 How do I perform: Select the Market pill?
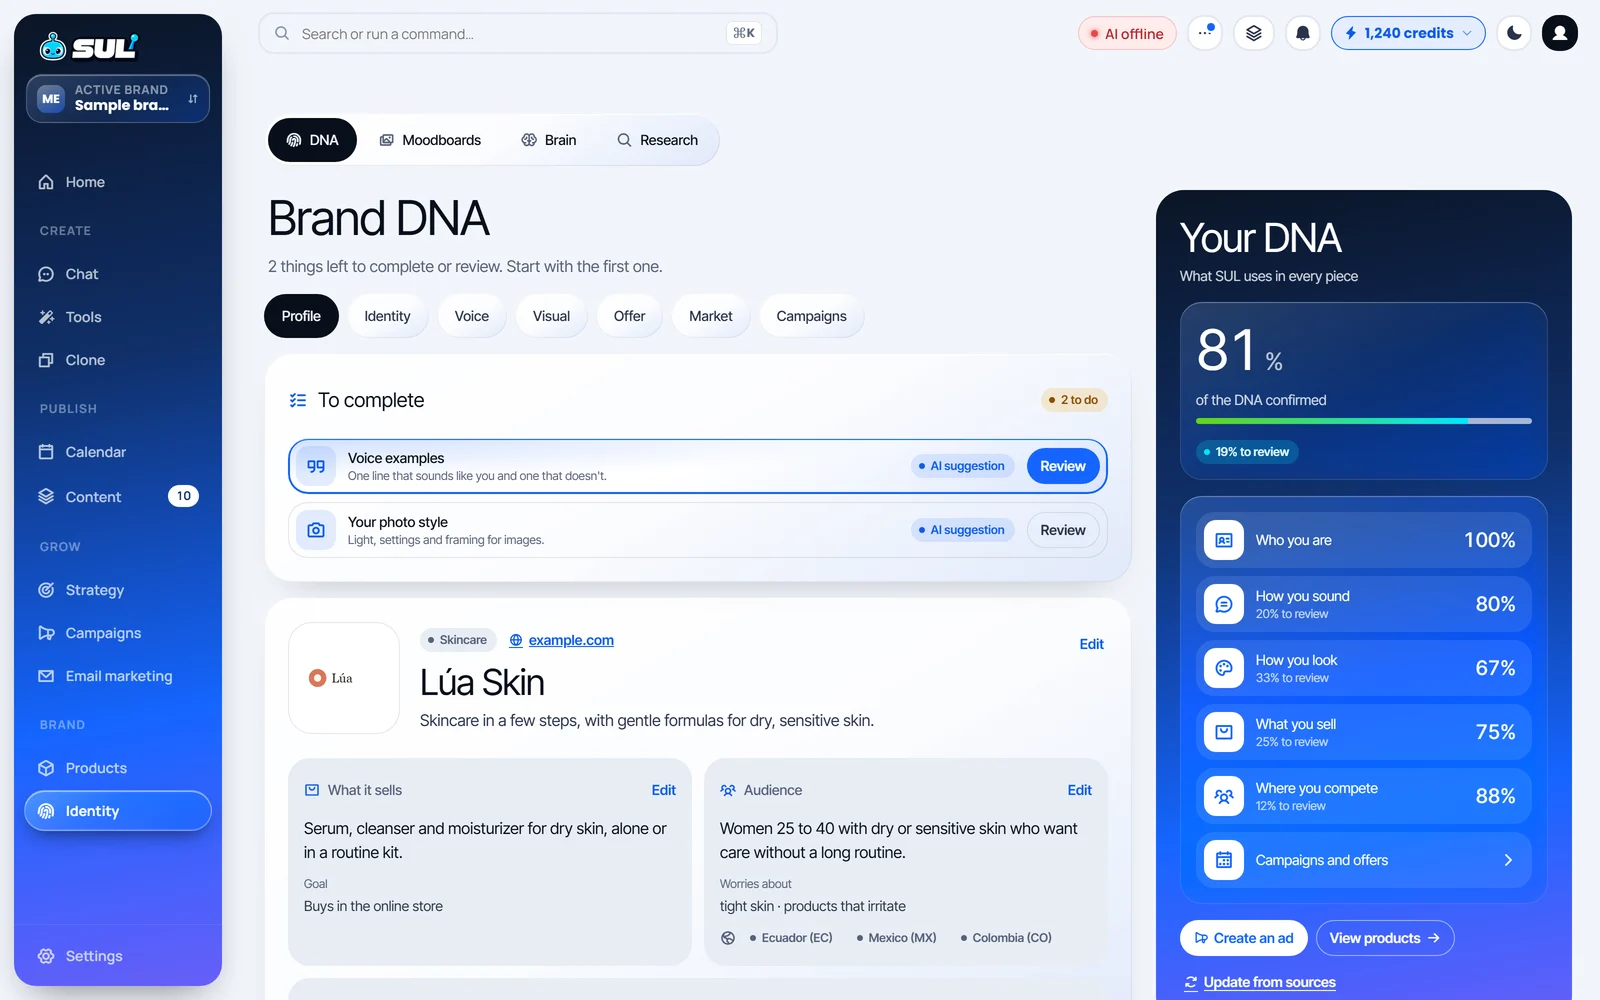point(711,316)
